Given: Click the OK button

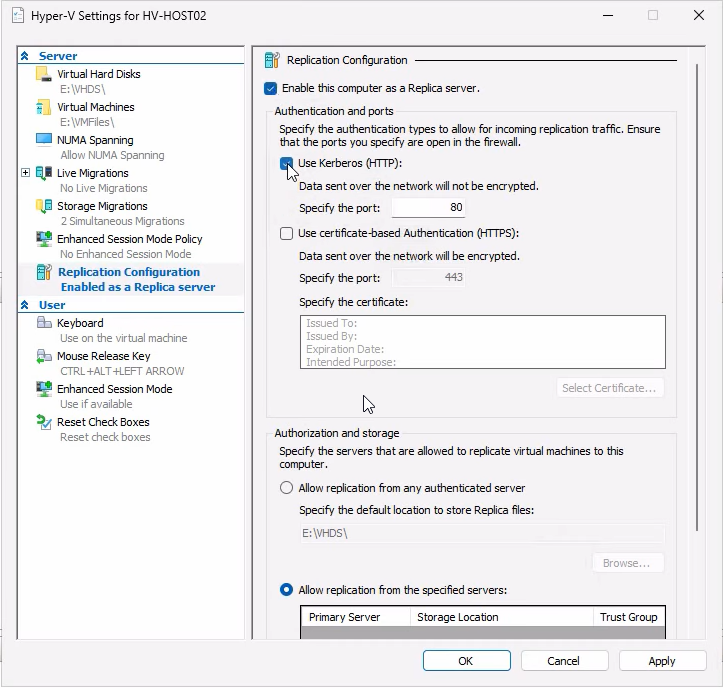Looking at the screenshot, I should 467,661.
